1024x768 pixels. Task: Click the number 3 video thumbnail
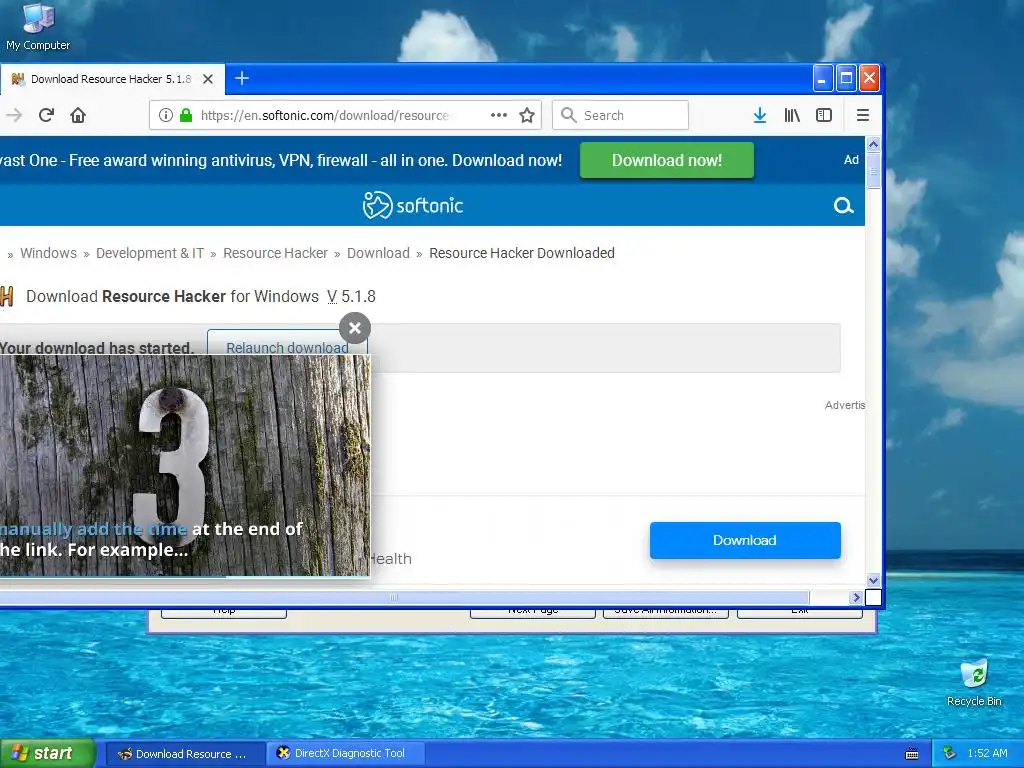185,465
